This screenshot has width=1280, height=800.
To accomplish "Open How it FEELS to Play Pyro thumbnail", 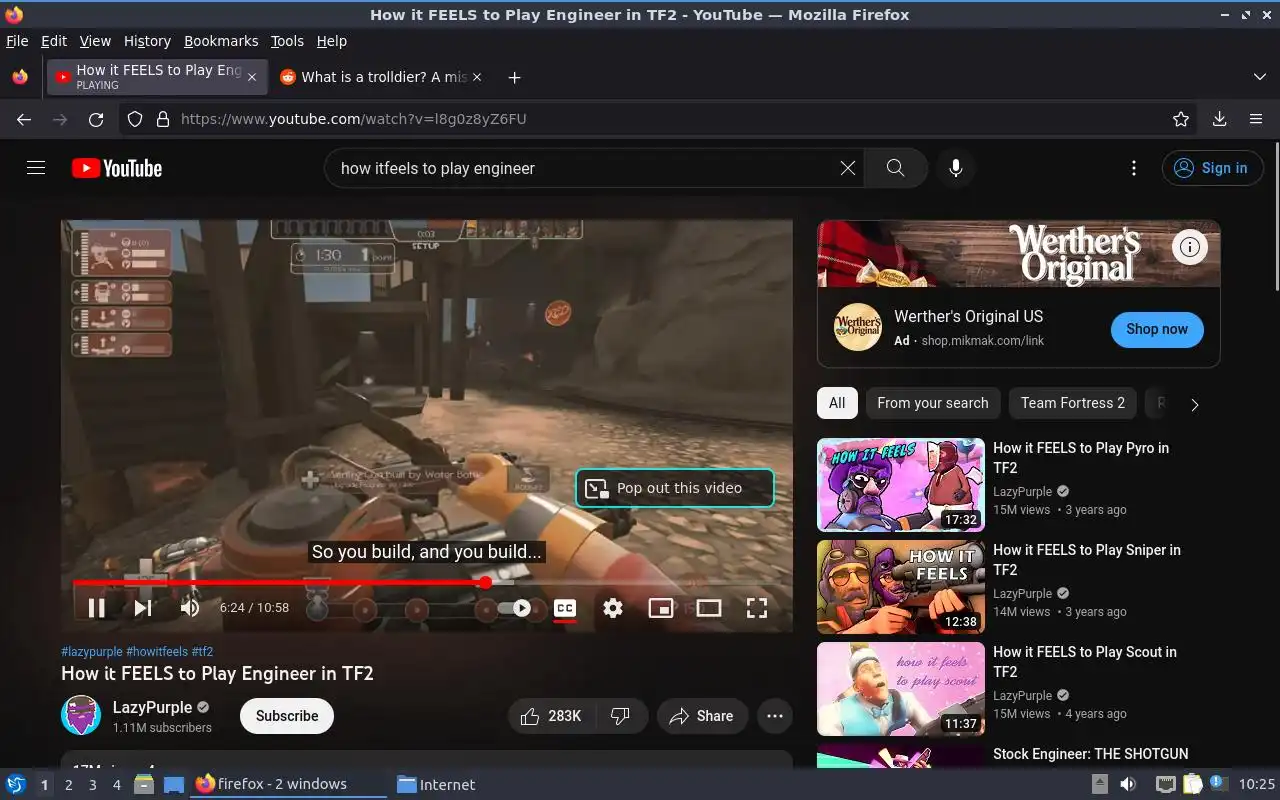I will coord(901,485).
